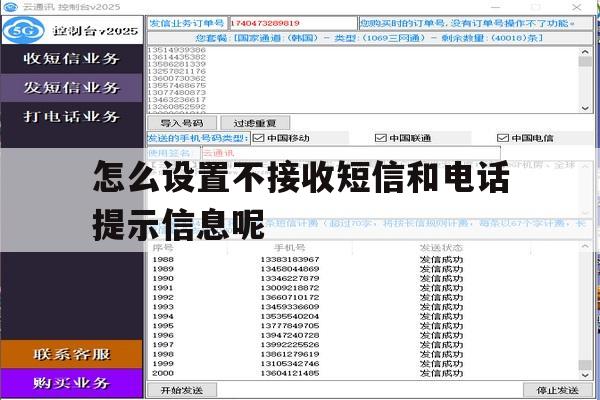
Task: Click phone number 13861279619
Action: (x=290, y=354)
